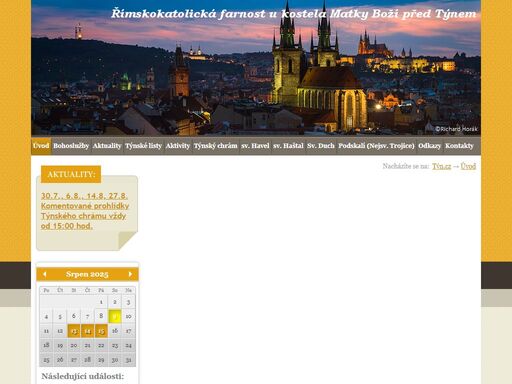Viewport: 512px width, 384px height.
Task: Go to previous month in calendar
Action: (45, 274)
